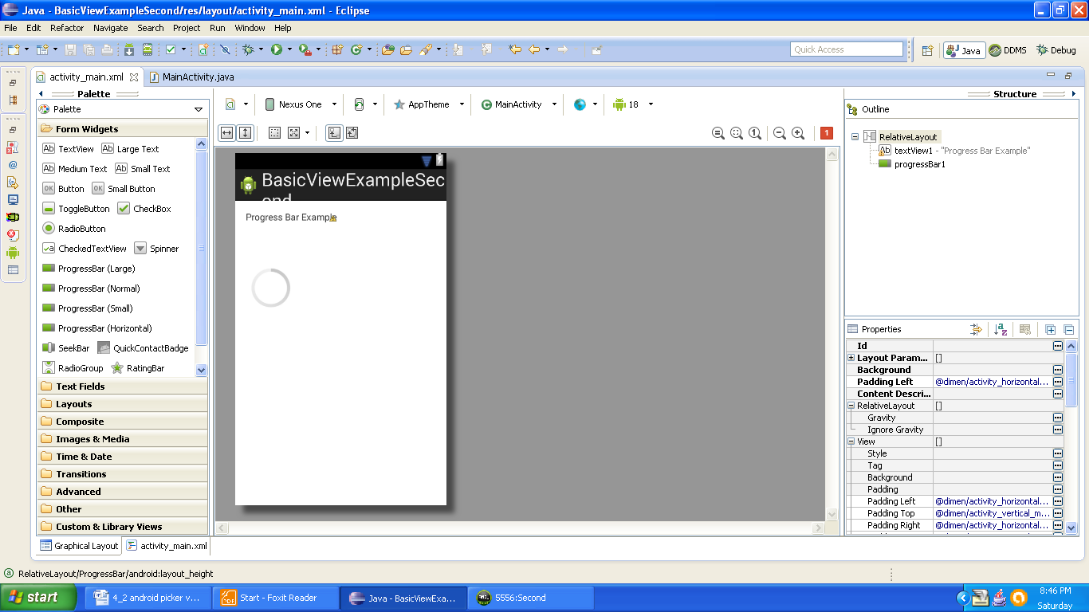Screen dimensions: 1089x612
Task: Open the Refactor menu
Action: tap(67, 28)
